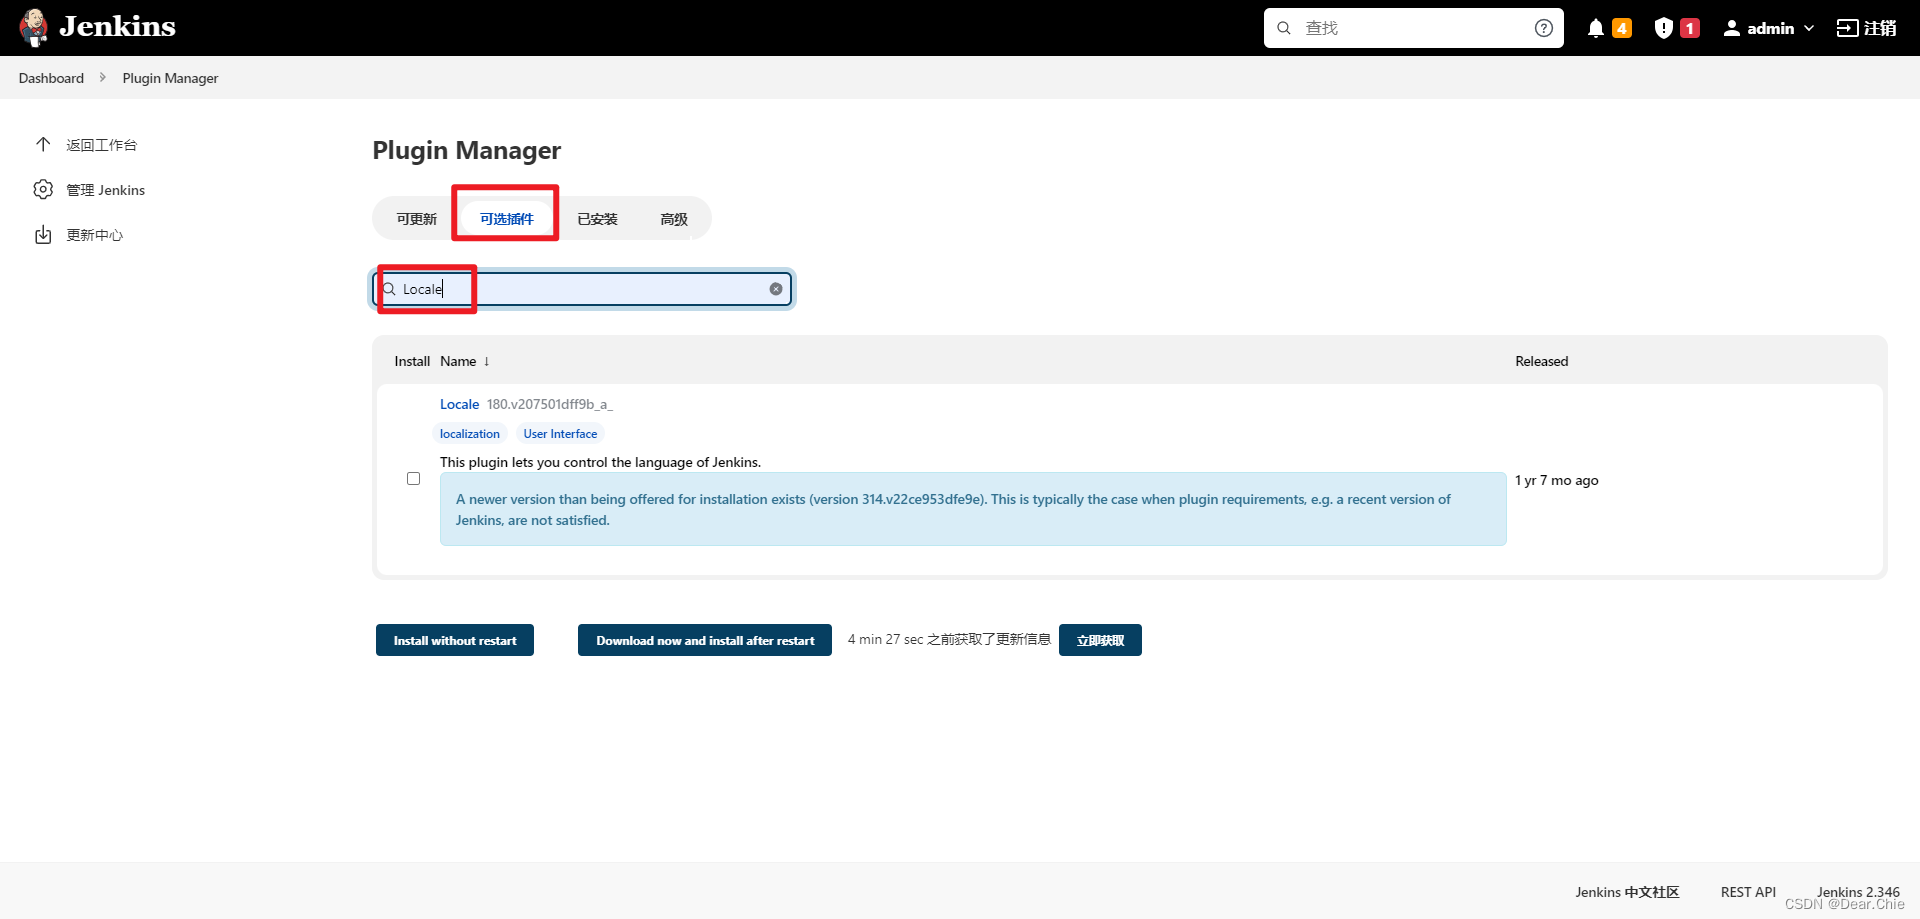
Task: Click the Jenkins 2.346 version link
Action: [x=1858, y=892]
